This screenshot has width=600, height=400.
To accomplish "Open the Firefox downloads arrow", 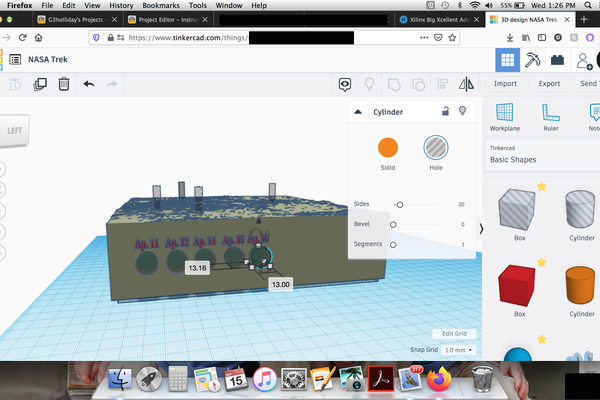I will coord(510,38).
